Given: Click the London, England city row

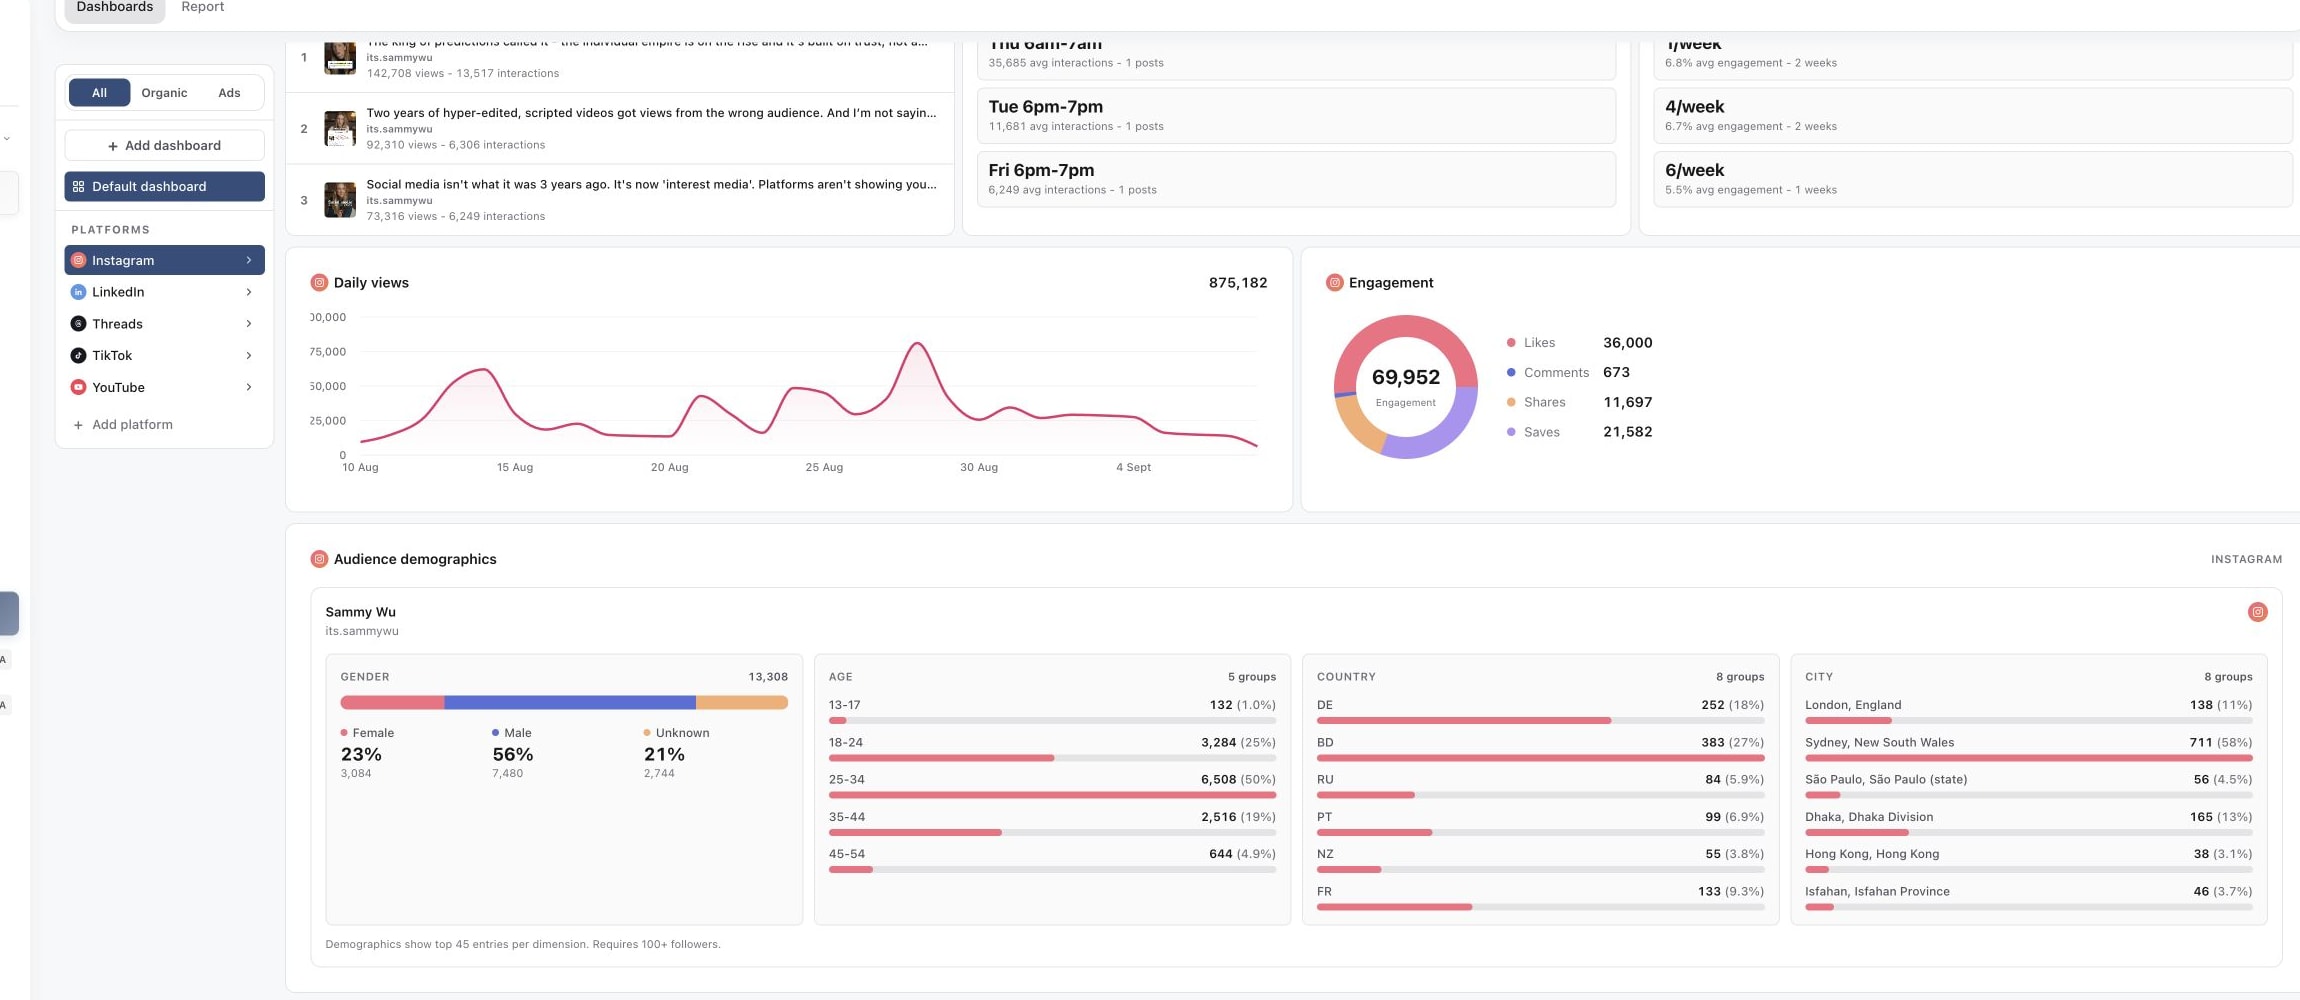Looking at the screenshot, I should point(2028,711).
